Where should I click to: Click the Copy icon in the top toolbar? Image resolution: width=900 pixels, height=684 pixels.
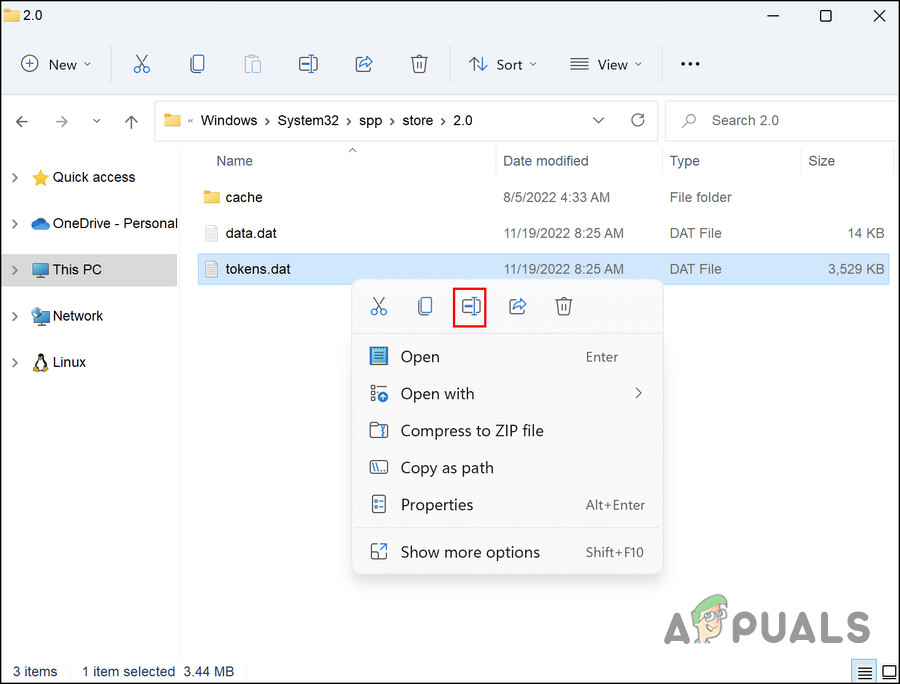tap(197, 64)
